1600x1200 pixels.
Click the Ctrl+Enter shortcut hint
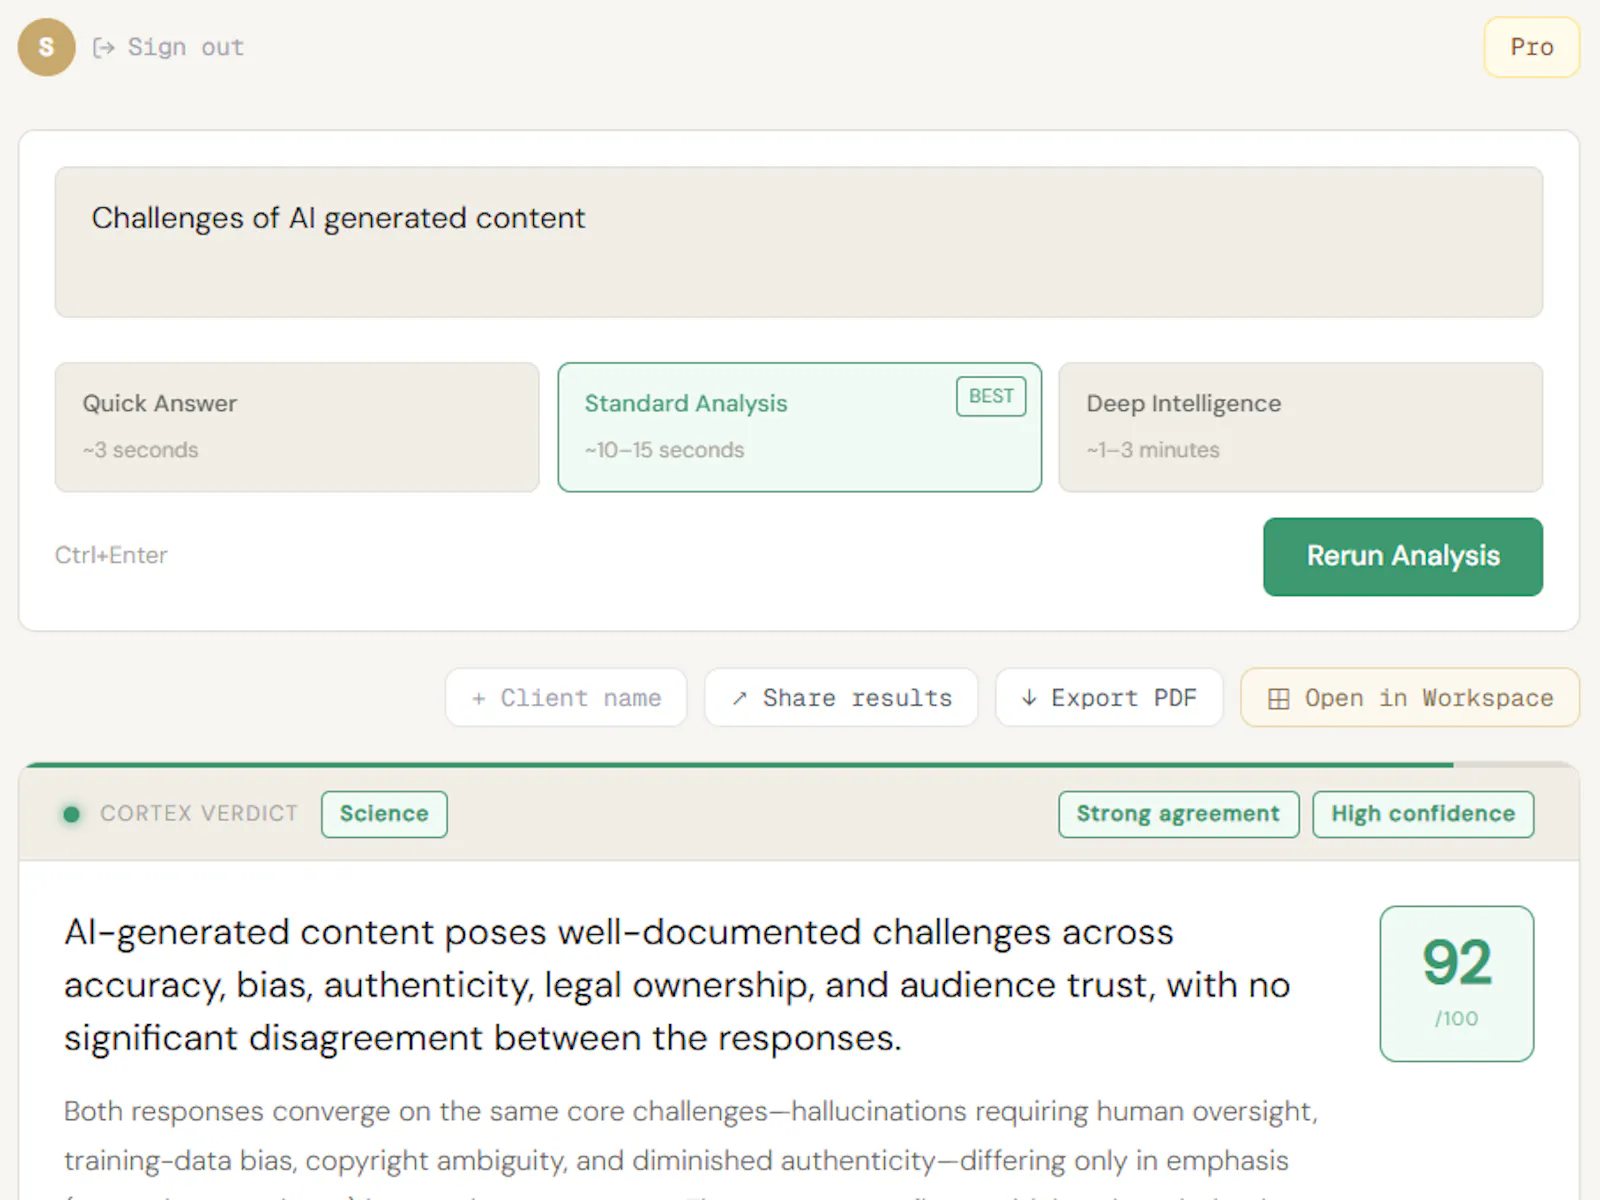click(x=111, y=555)
